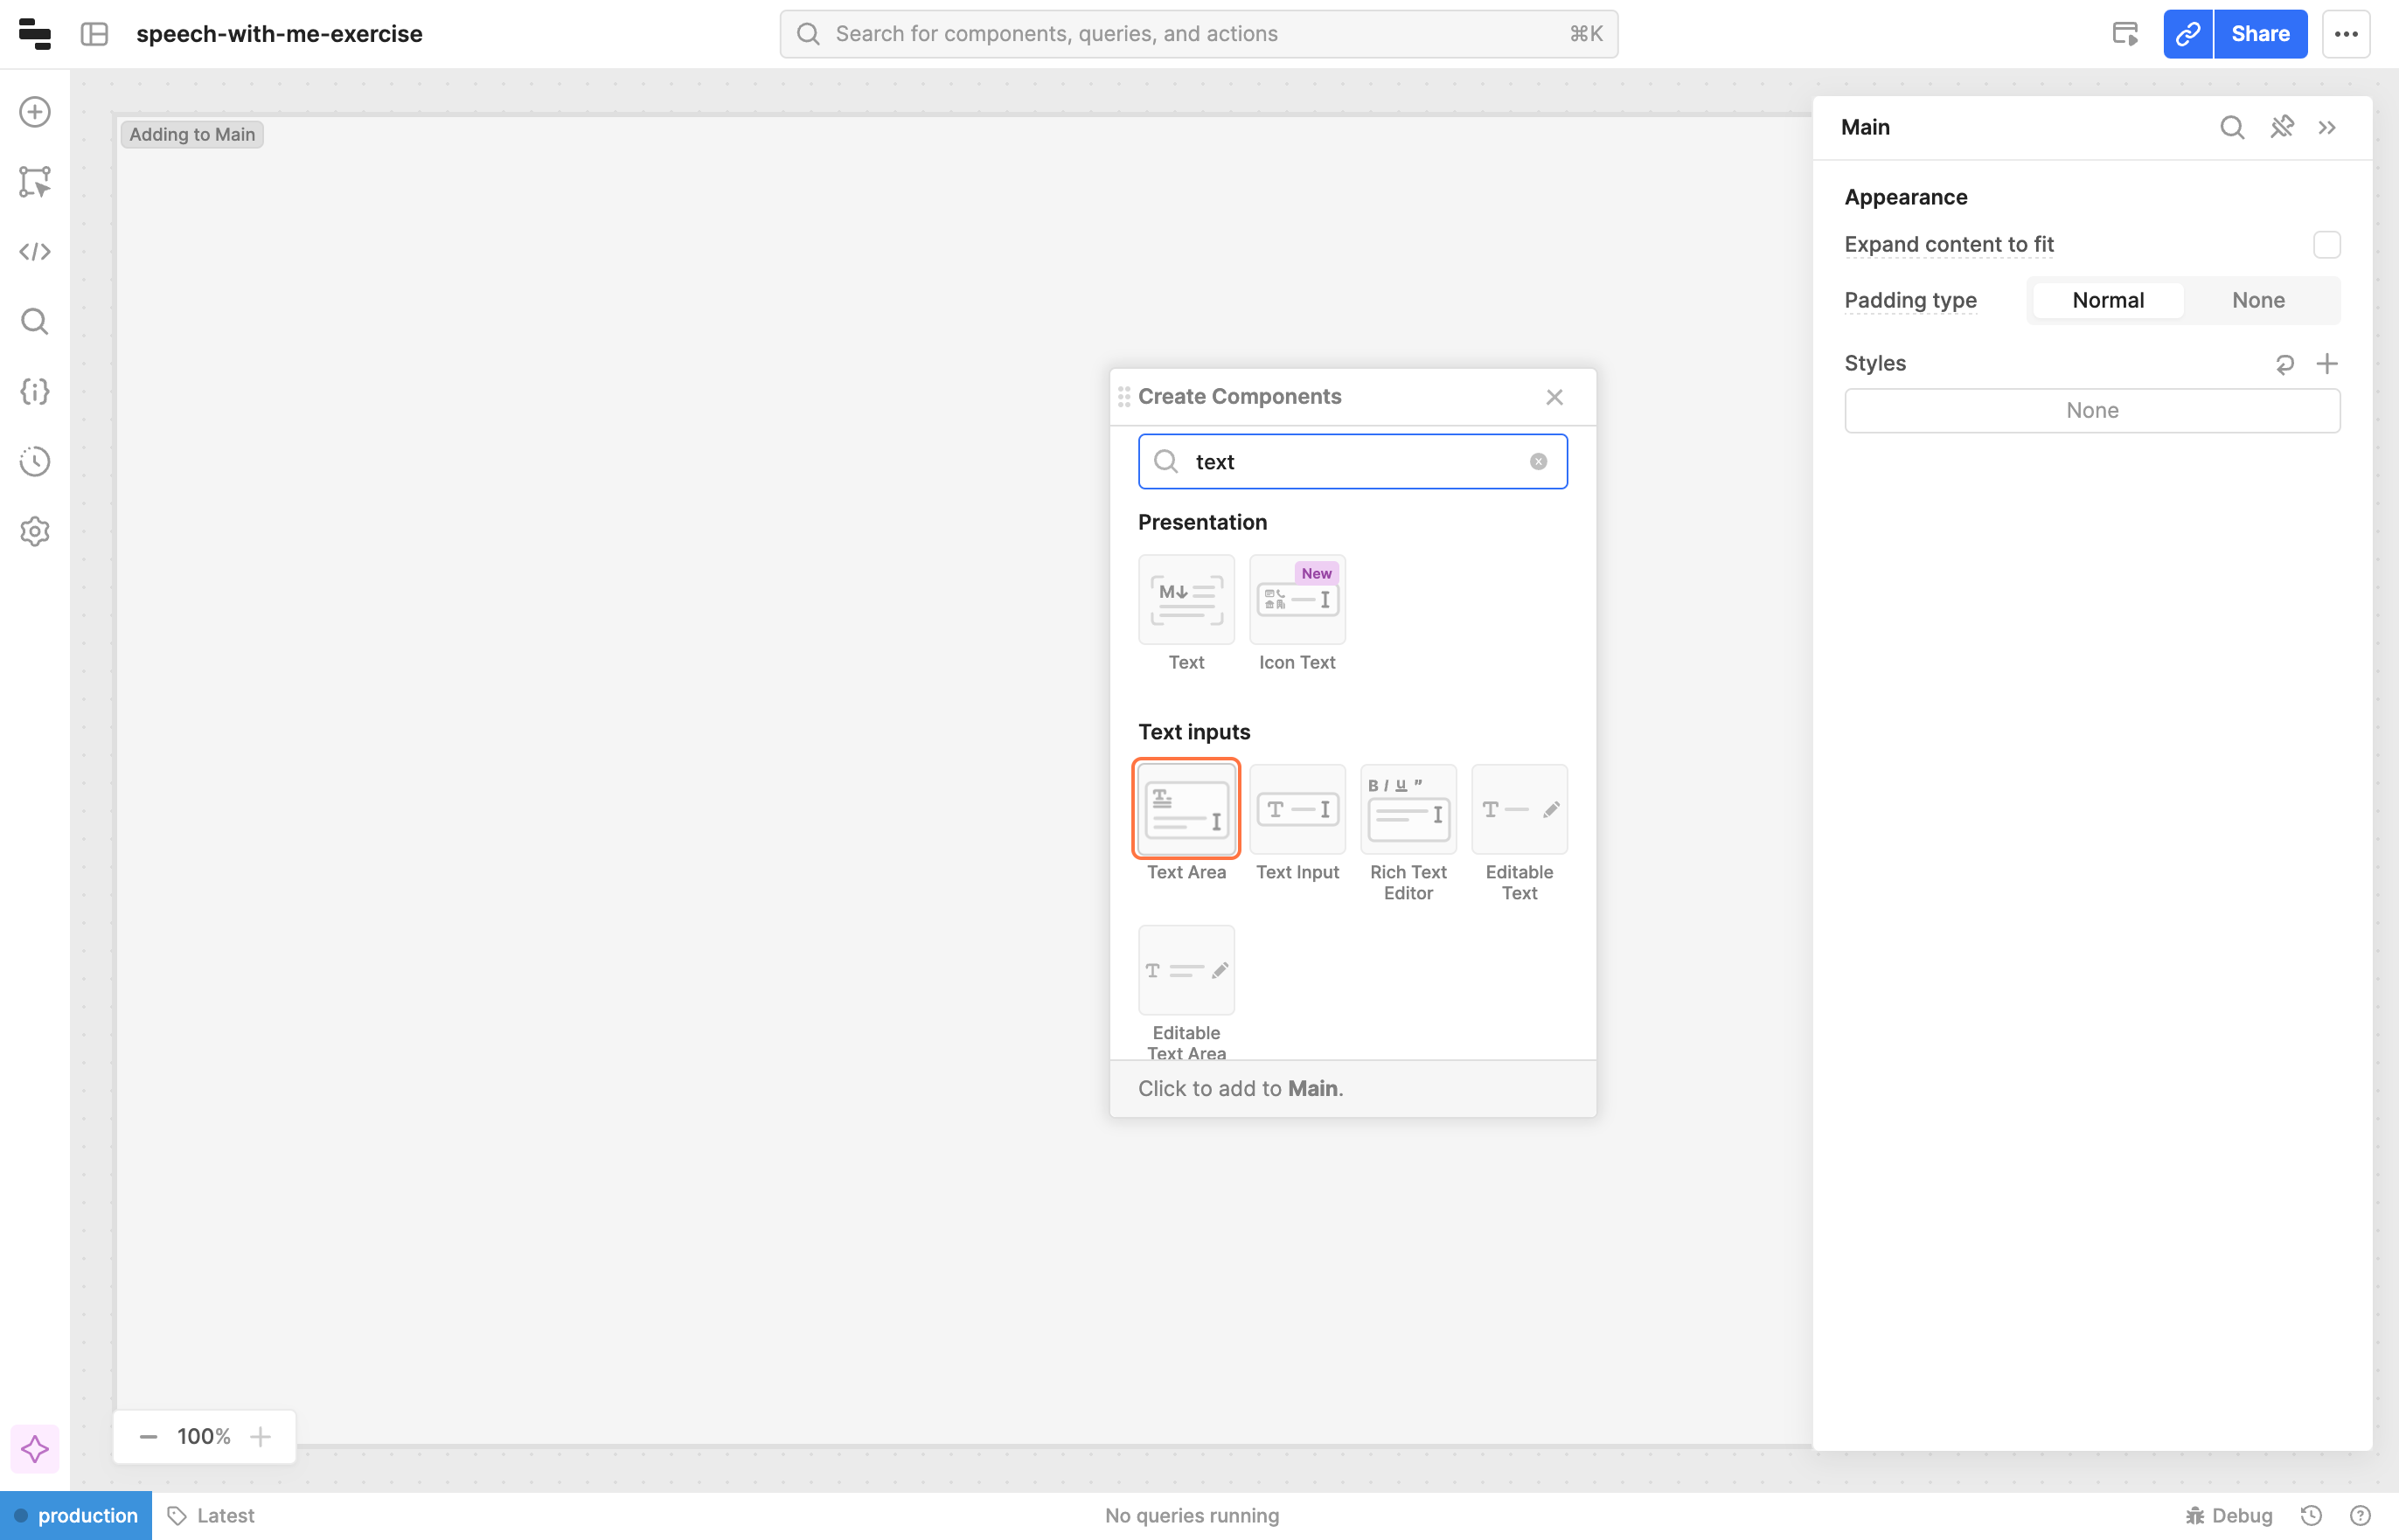
Task: Add a new style with plus icon
Action: [x=2327, y=364]
